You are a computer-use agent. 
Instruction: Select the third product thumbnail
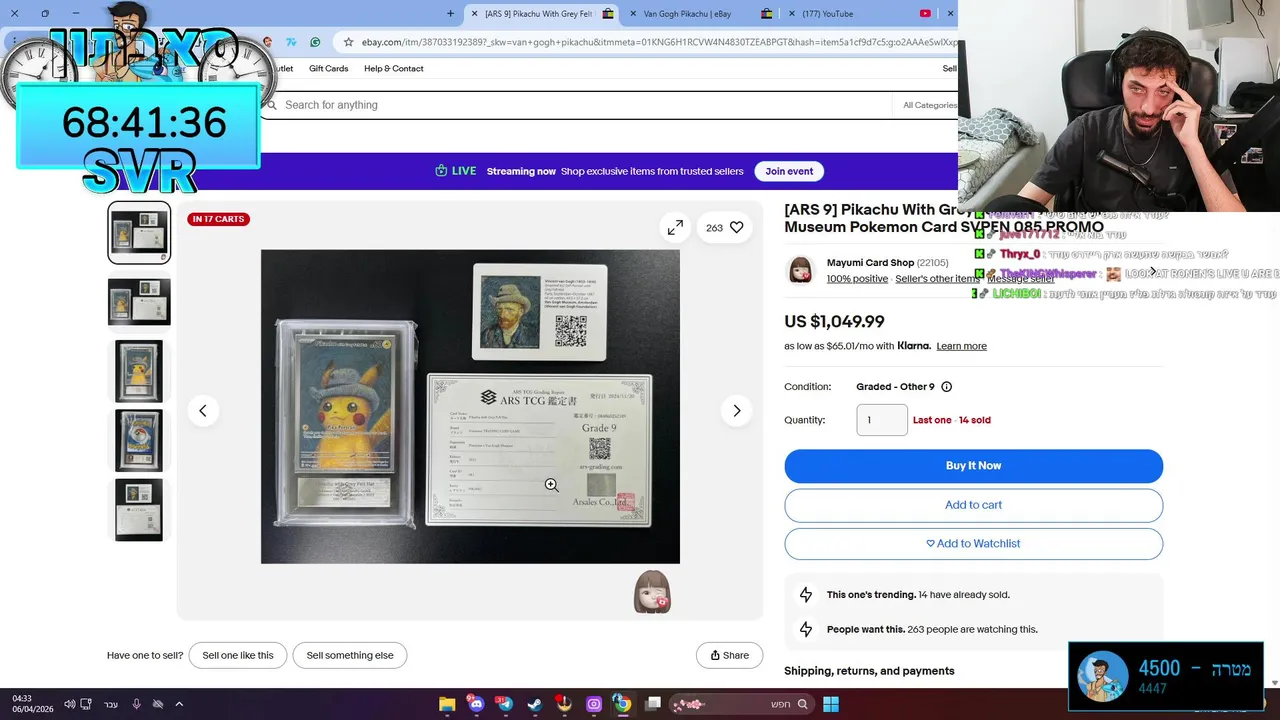pyautogui.click(x=139, y=371)
